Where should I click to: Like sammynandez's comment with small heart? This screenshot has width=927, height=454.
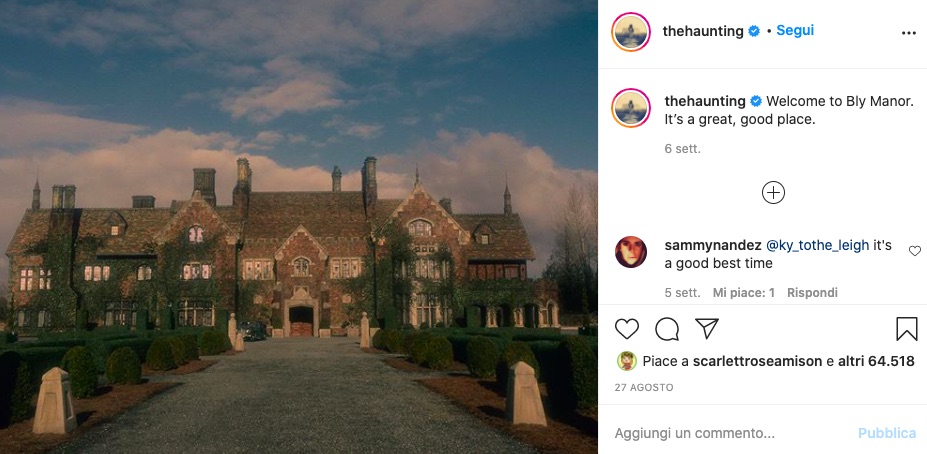tap(915, 251)
